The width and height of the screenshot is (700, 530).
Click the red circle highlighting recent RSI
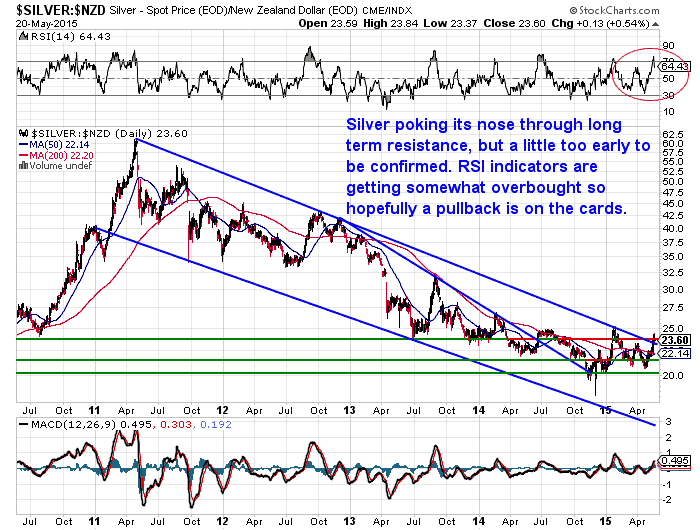[x=640, y=73]
